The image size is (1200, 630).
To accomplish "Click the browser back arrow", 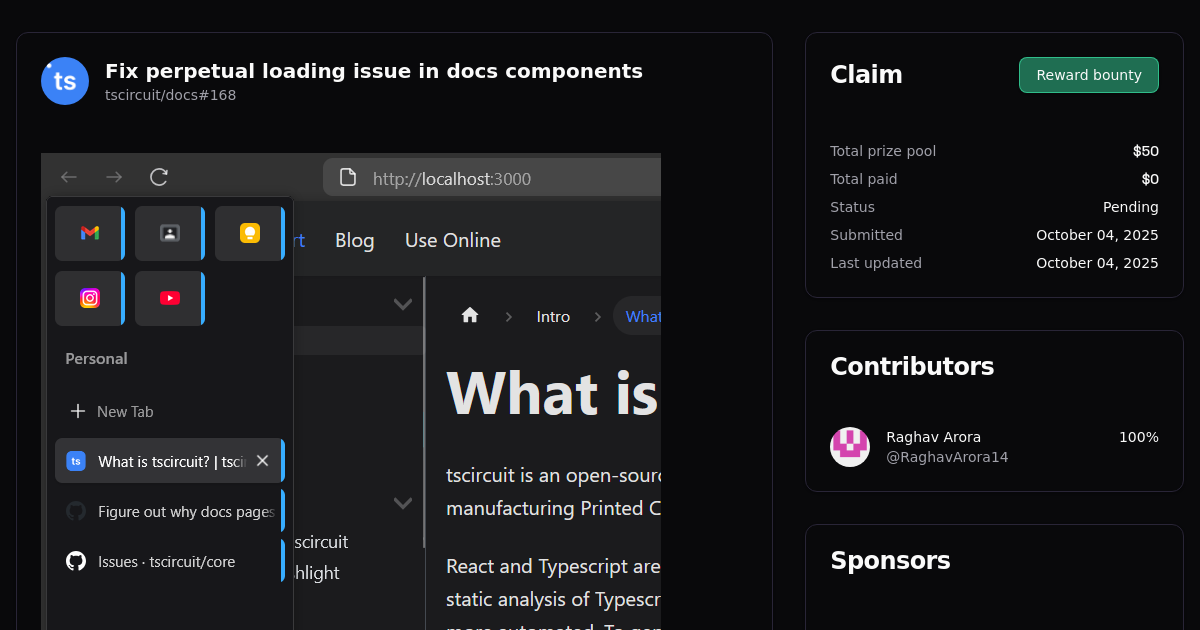I will coord(68,177).
